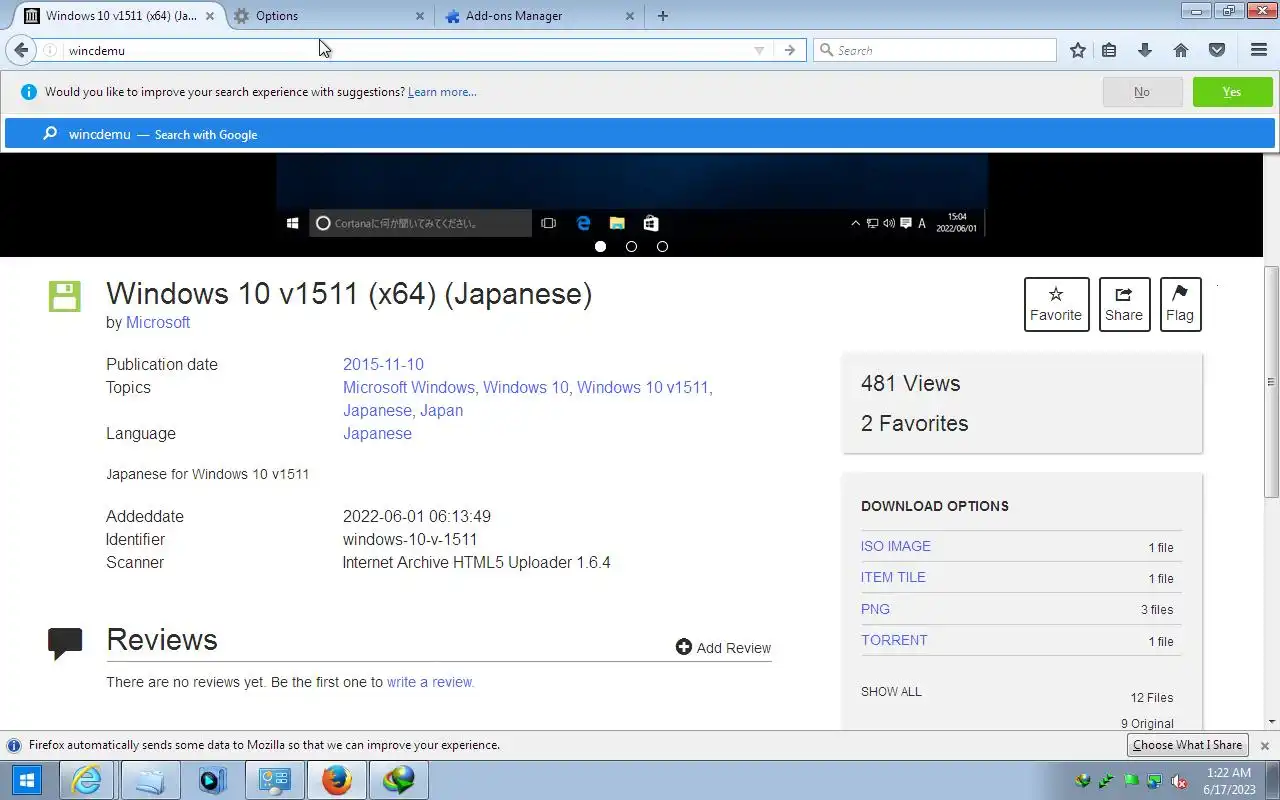Open a new tab with plus button
Screen dimensions: 1280x800
pos(663,16)
